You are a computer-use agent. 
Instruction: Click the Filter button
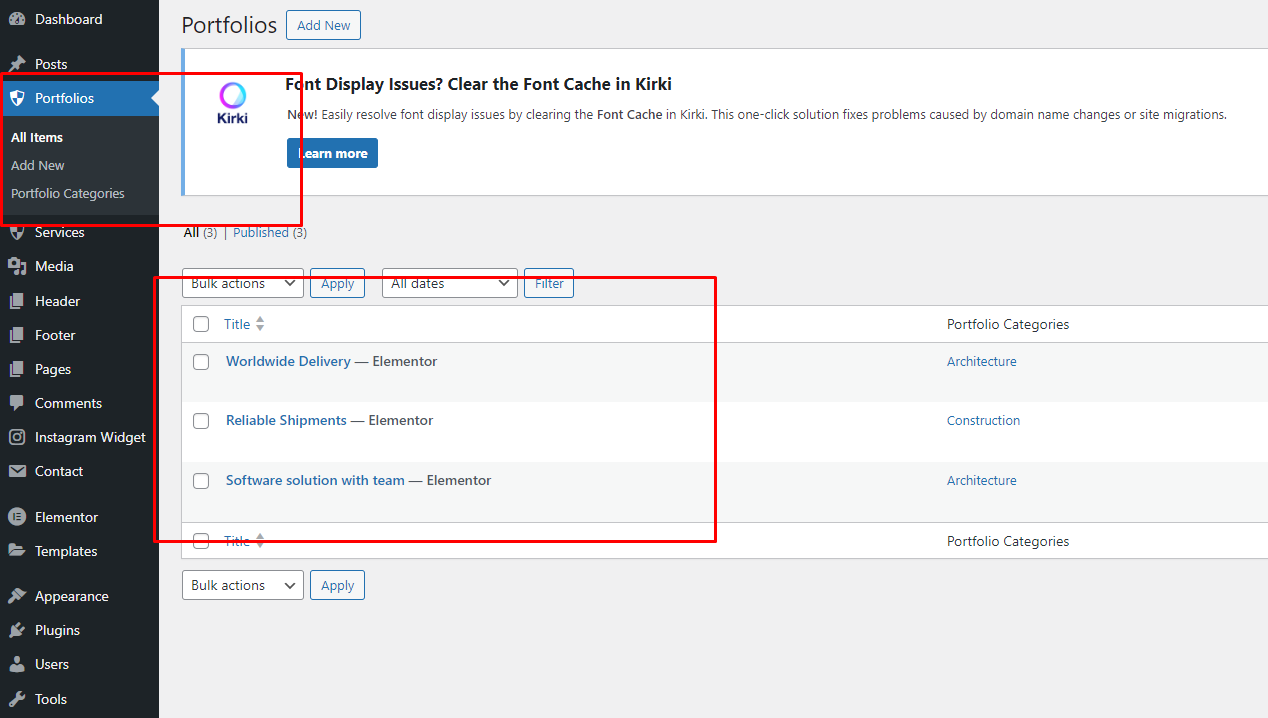tap(549, 283)
